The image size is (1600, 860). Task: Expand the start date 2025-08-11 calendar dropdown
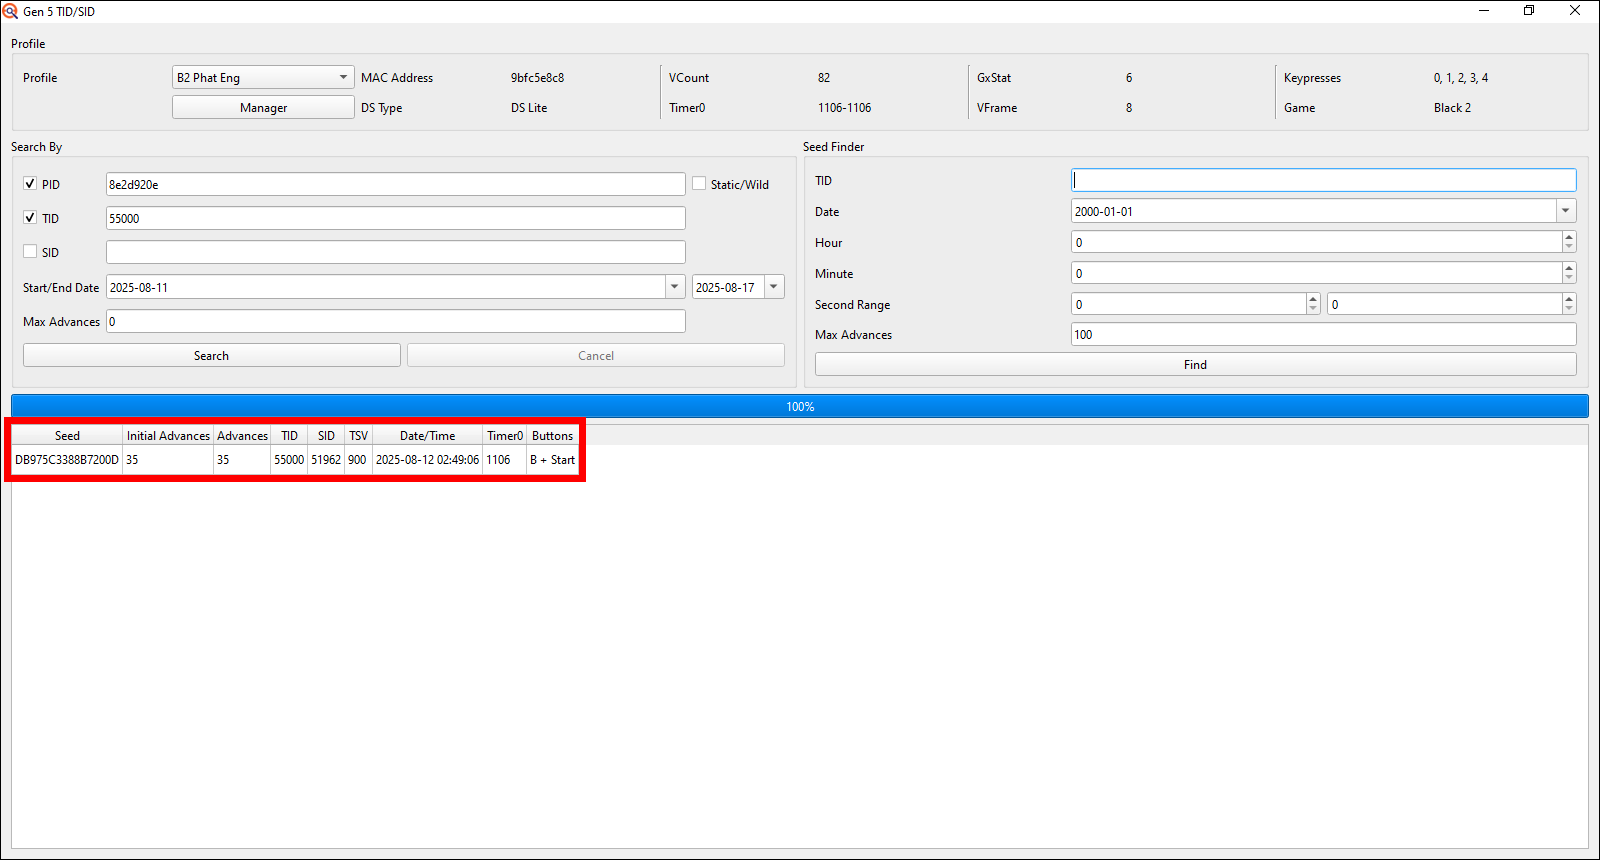[674, 287]
